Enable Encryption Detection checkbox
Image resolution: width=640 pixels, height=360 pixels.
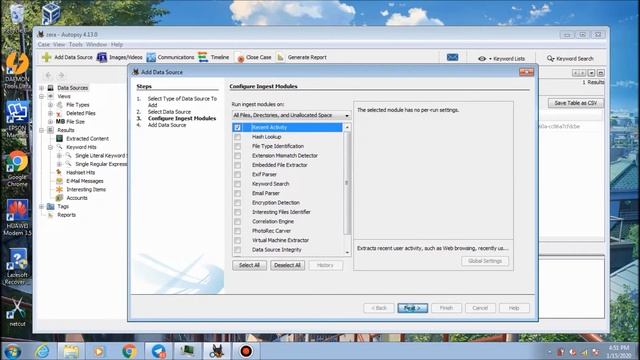pyautogui.click(x=238, y=202)
